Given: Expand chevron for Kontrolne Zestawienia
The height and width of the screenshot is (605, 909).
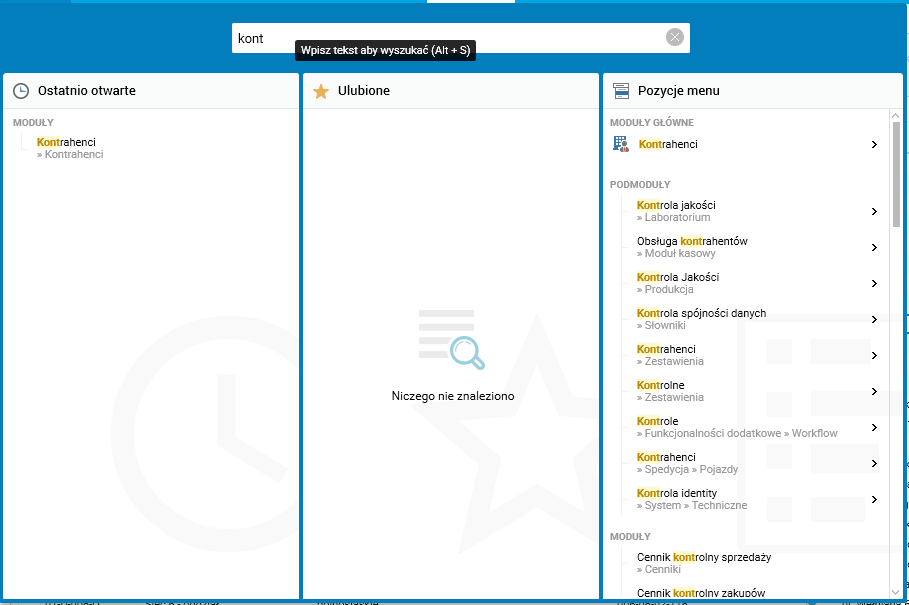Looking at the screenshot, I should pyautogui.click(x=874, y=391).
